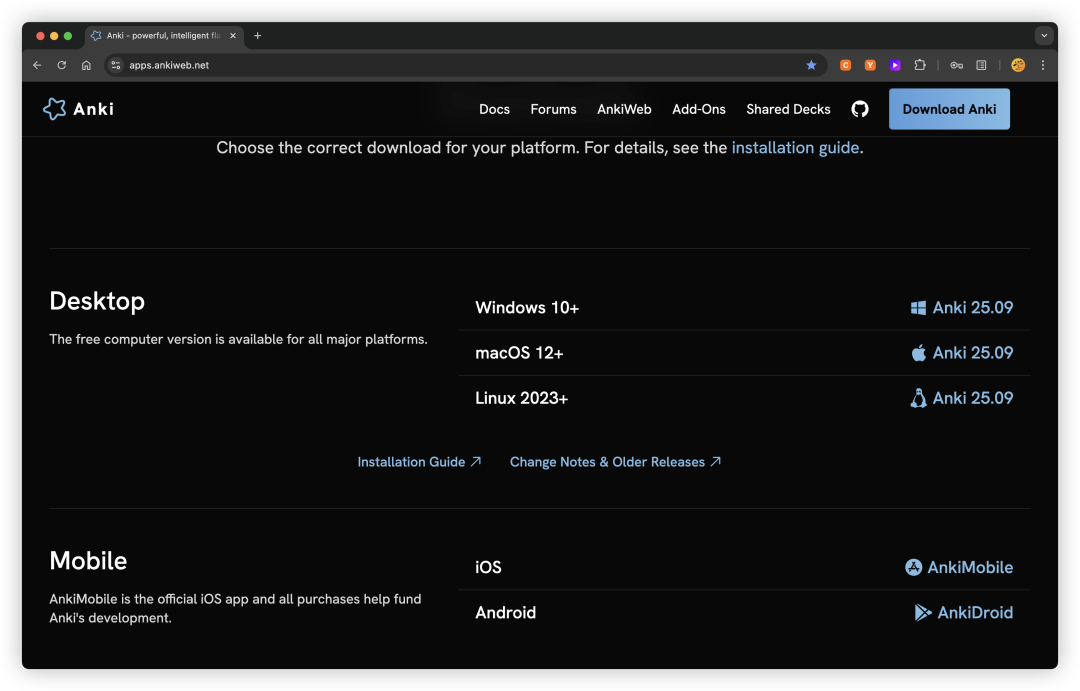Go to browser home page

click(x=87, y=65)
